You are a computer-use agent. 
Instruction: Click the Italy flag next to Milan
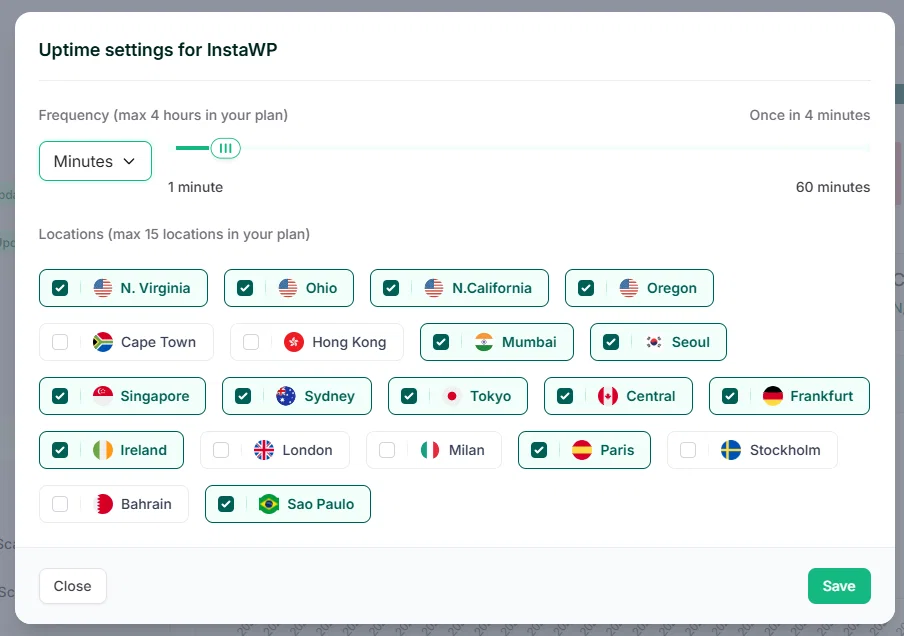coord(430,450)
